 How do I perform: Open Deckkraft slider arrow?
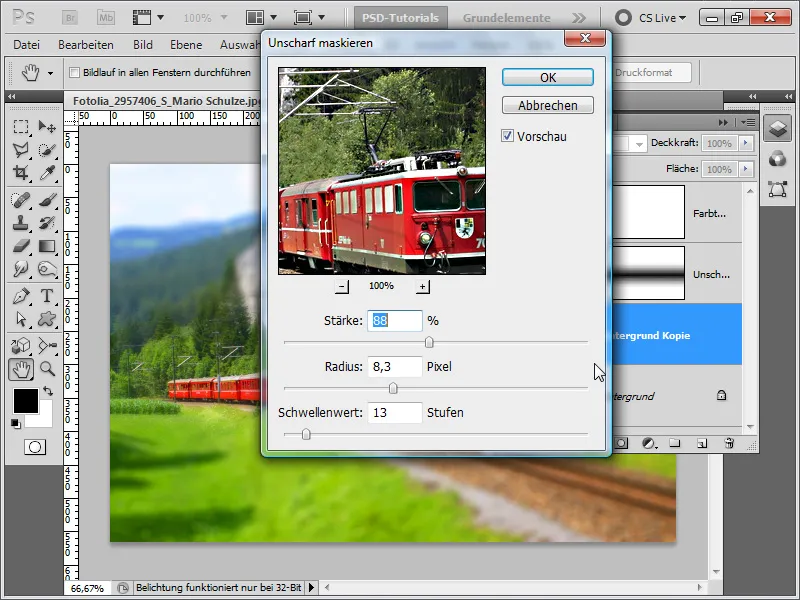tap(746, 143)
